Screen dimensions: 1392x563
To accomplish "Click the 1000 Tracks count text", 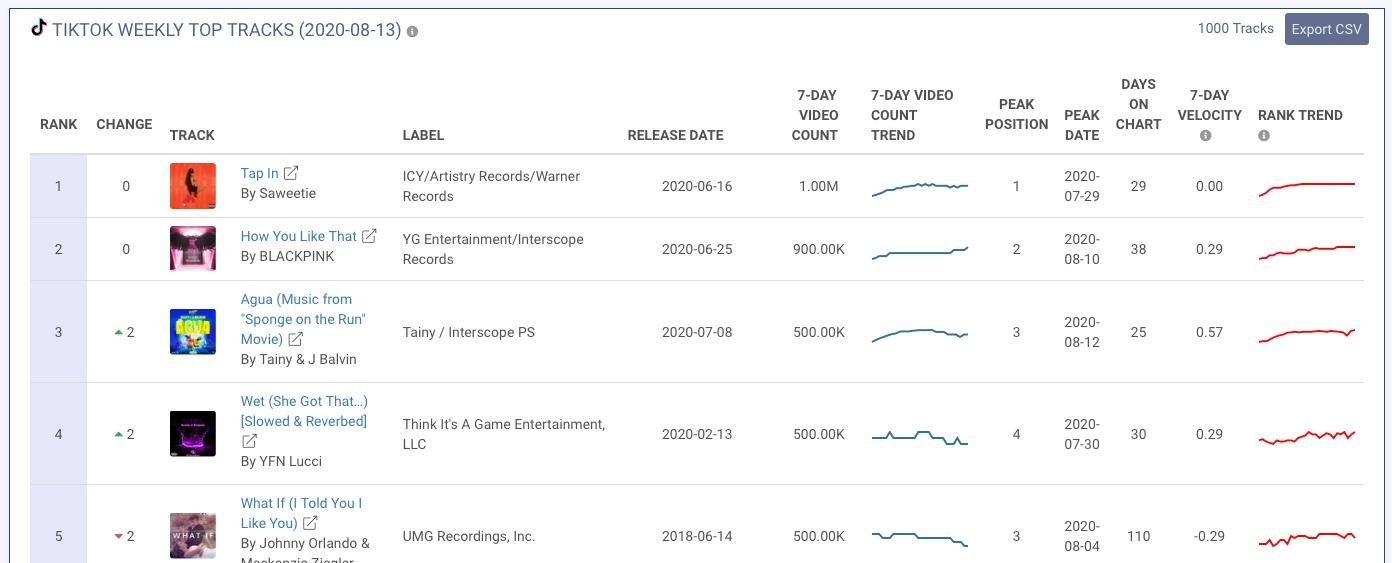I will click(1235, 28).
